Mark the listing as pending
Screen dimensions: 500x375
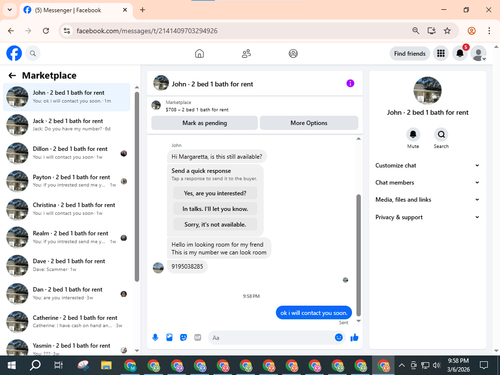point(204,123)
